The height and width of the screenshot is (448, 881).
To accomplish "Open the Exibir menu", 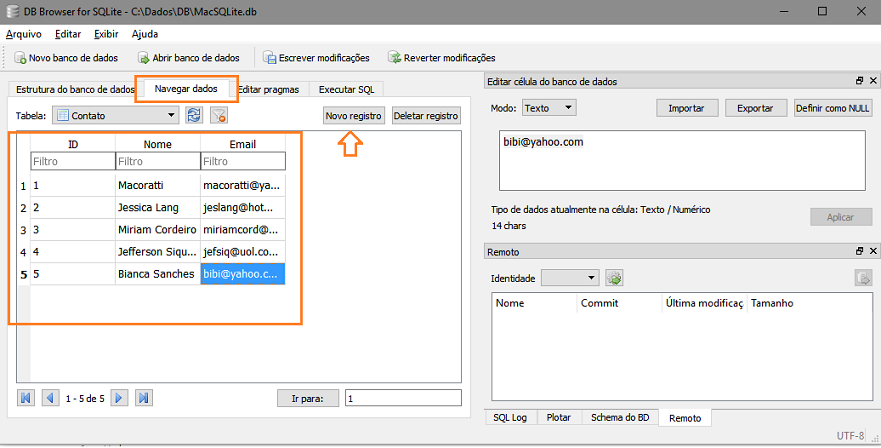I will (106, 34).
